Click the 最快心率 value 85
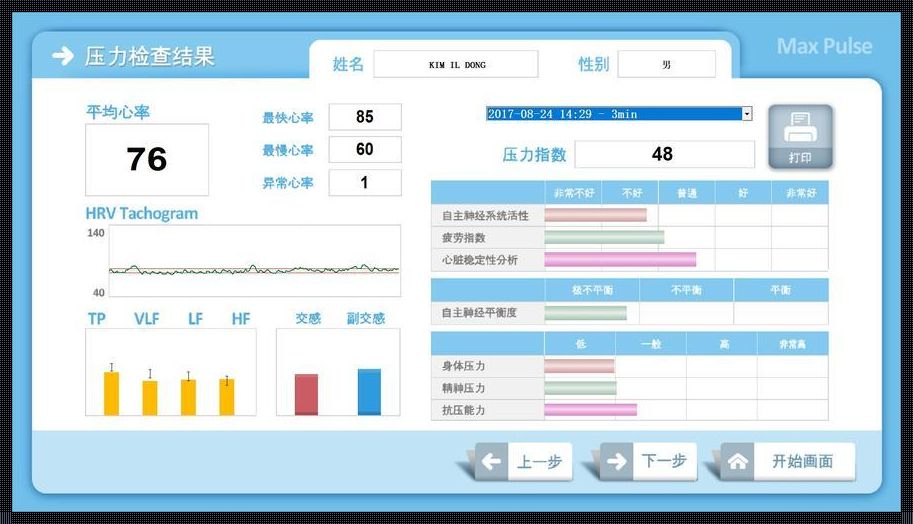The image size is (913, 524). pyautogui.click(x=365, y=117)
